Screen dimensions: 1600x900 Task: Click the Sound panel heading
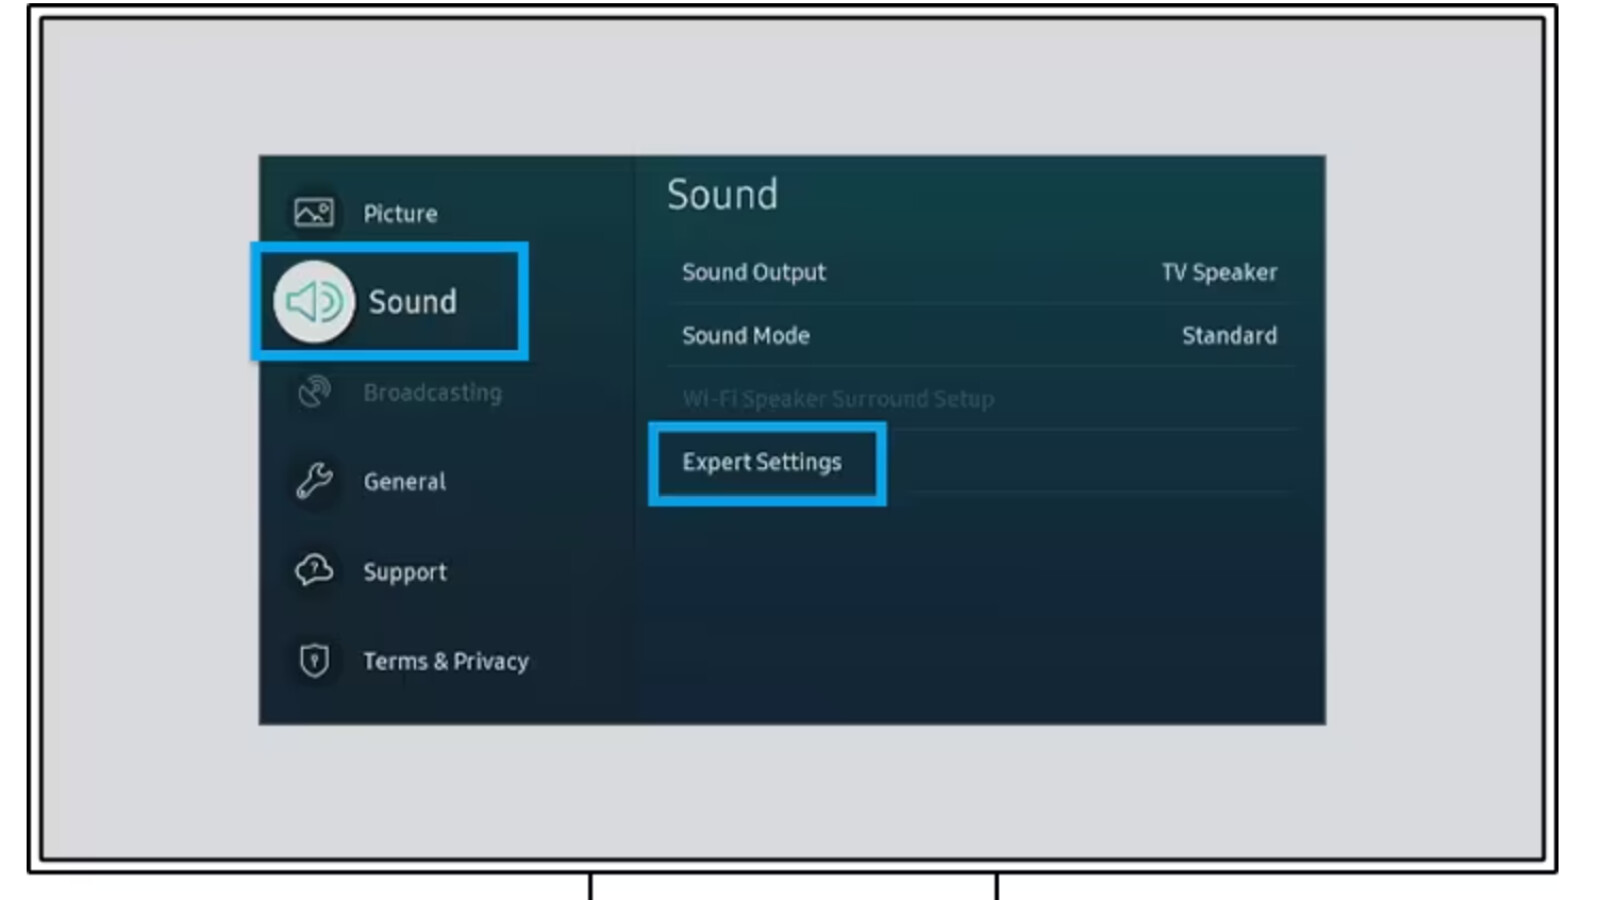click(724, 194)
